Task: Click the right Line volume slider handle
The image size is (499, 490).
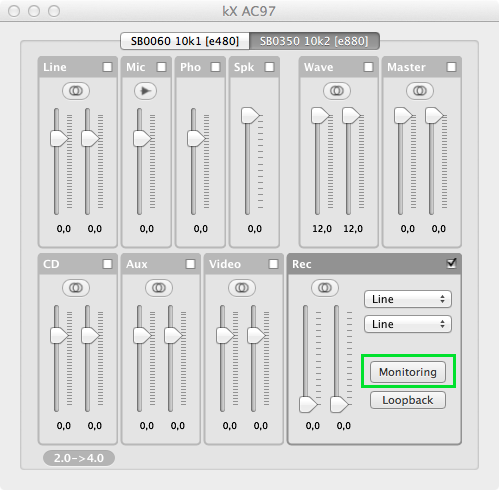Action: [90, 138]
